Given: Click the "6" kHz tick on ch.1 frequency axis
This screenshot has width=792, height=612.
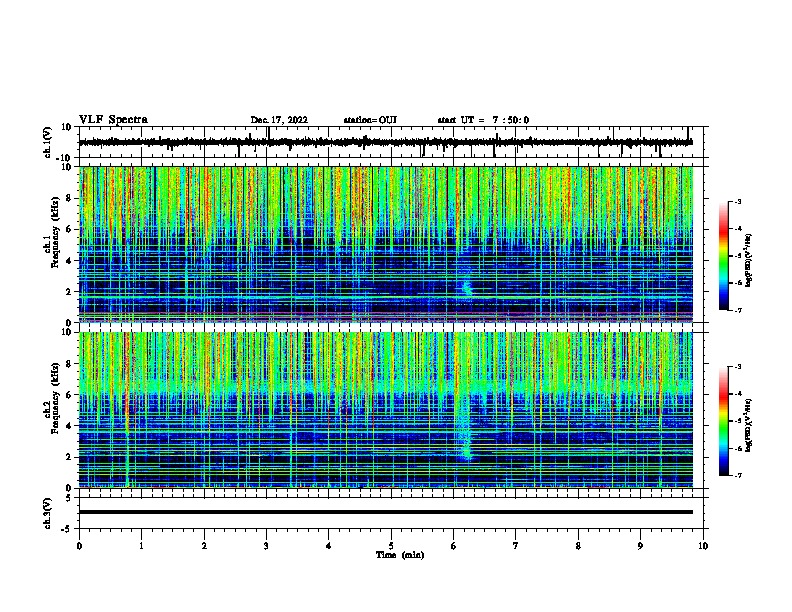Looking at the screenshot, I should pyautogui.click(x=70, y=230).
